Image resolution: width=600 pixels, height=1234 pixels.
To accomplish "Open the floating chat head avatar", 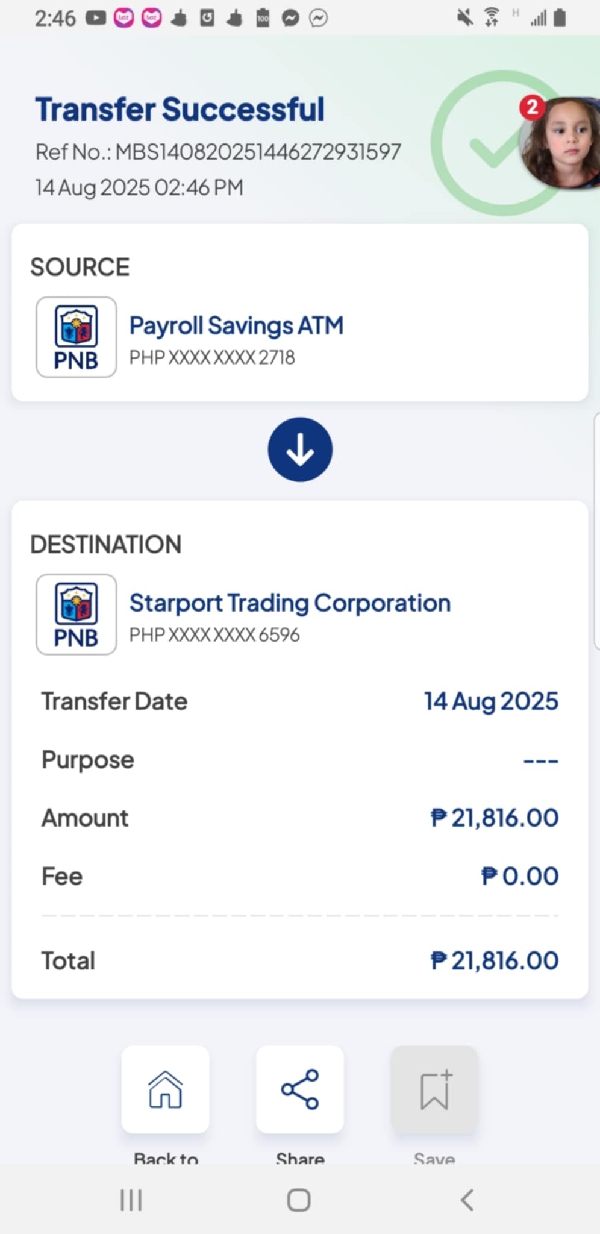I will click(x=564, y=142).
